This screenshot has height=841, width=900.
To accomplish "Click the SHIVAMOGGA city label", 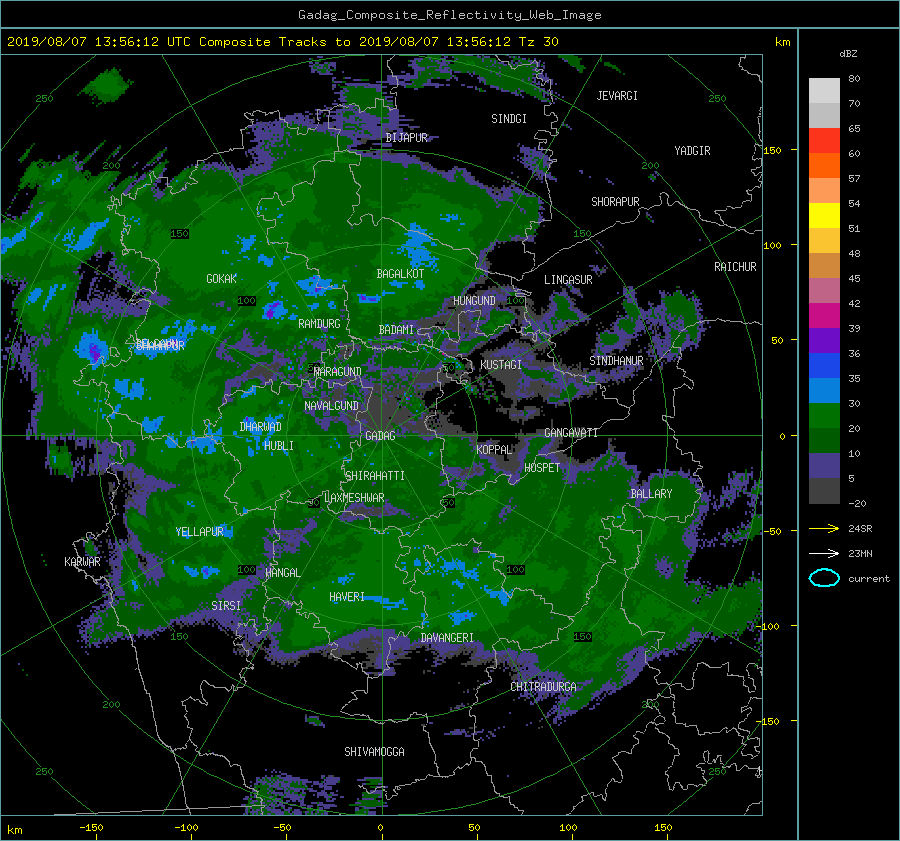I will (x=374, y=752).
